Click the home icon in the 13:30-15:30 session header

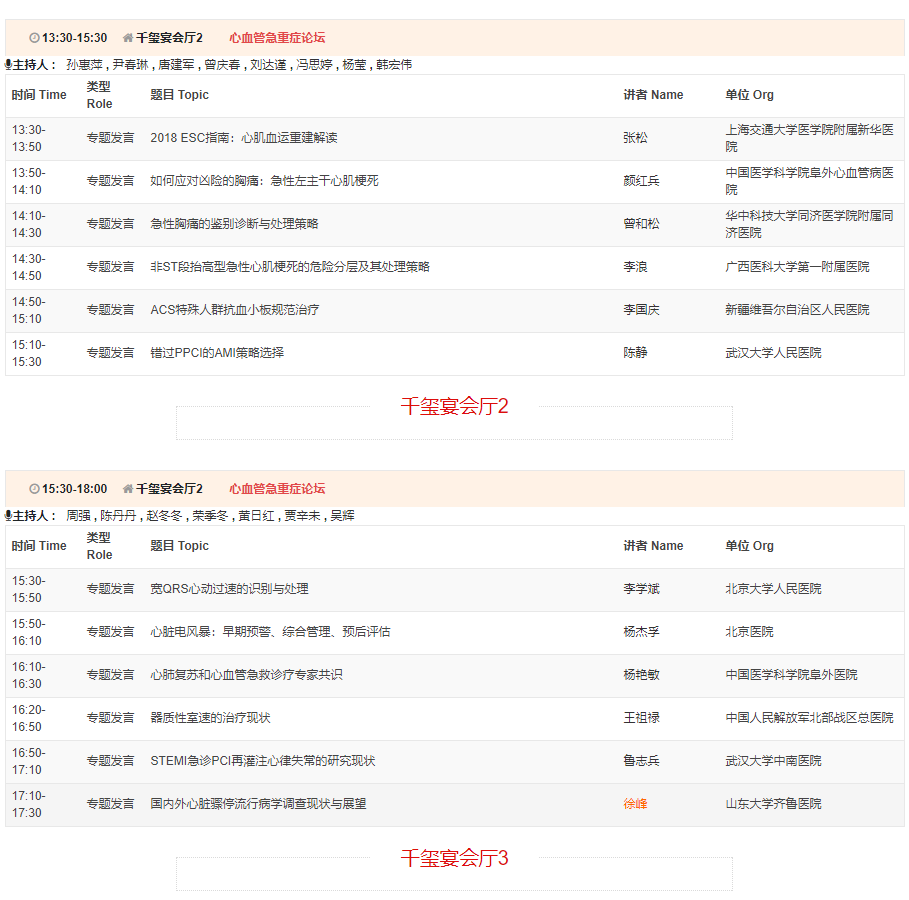tap(128, 38)
